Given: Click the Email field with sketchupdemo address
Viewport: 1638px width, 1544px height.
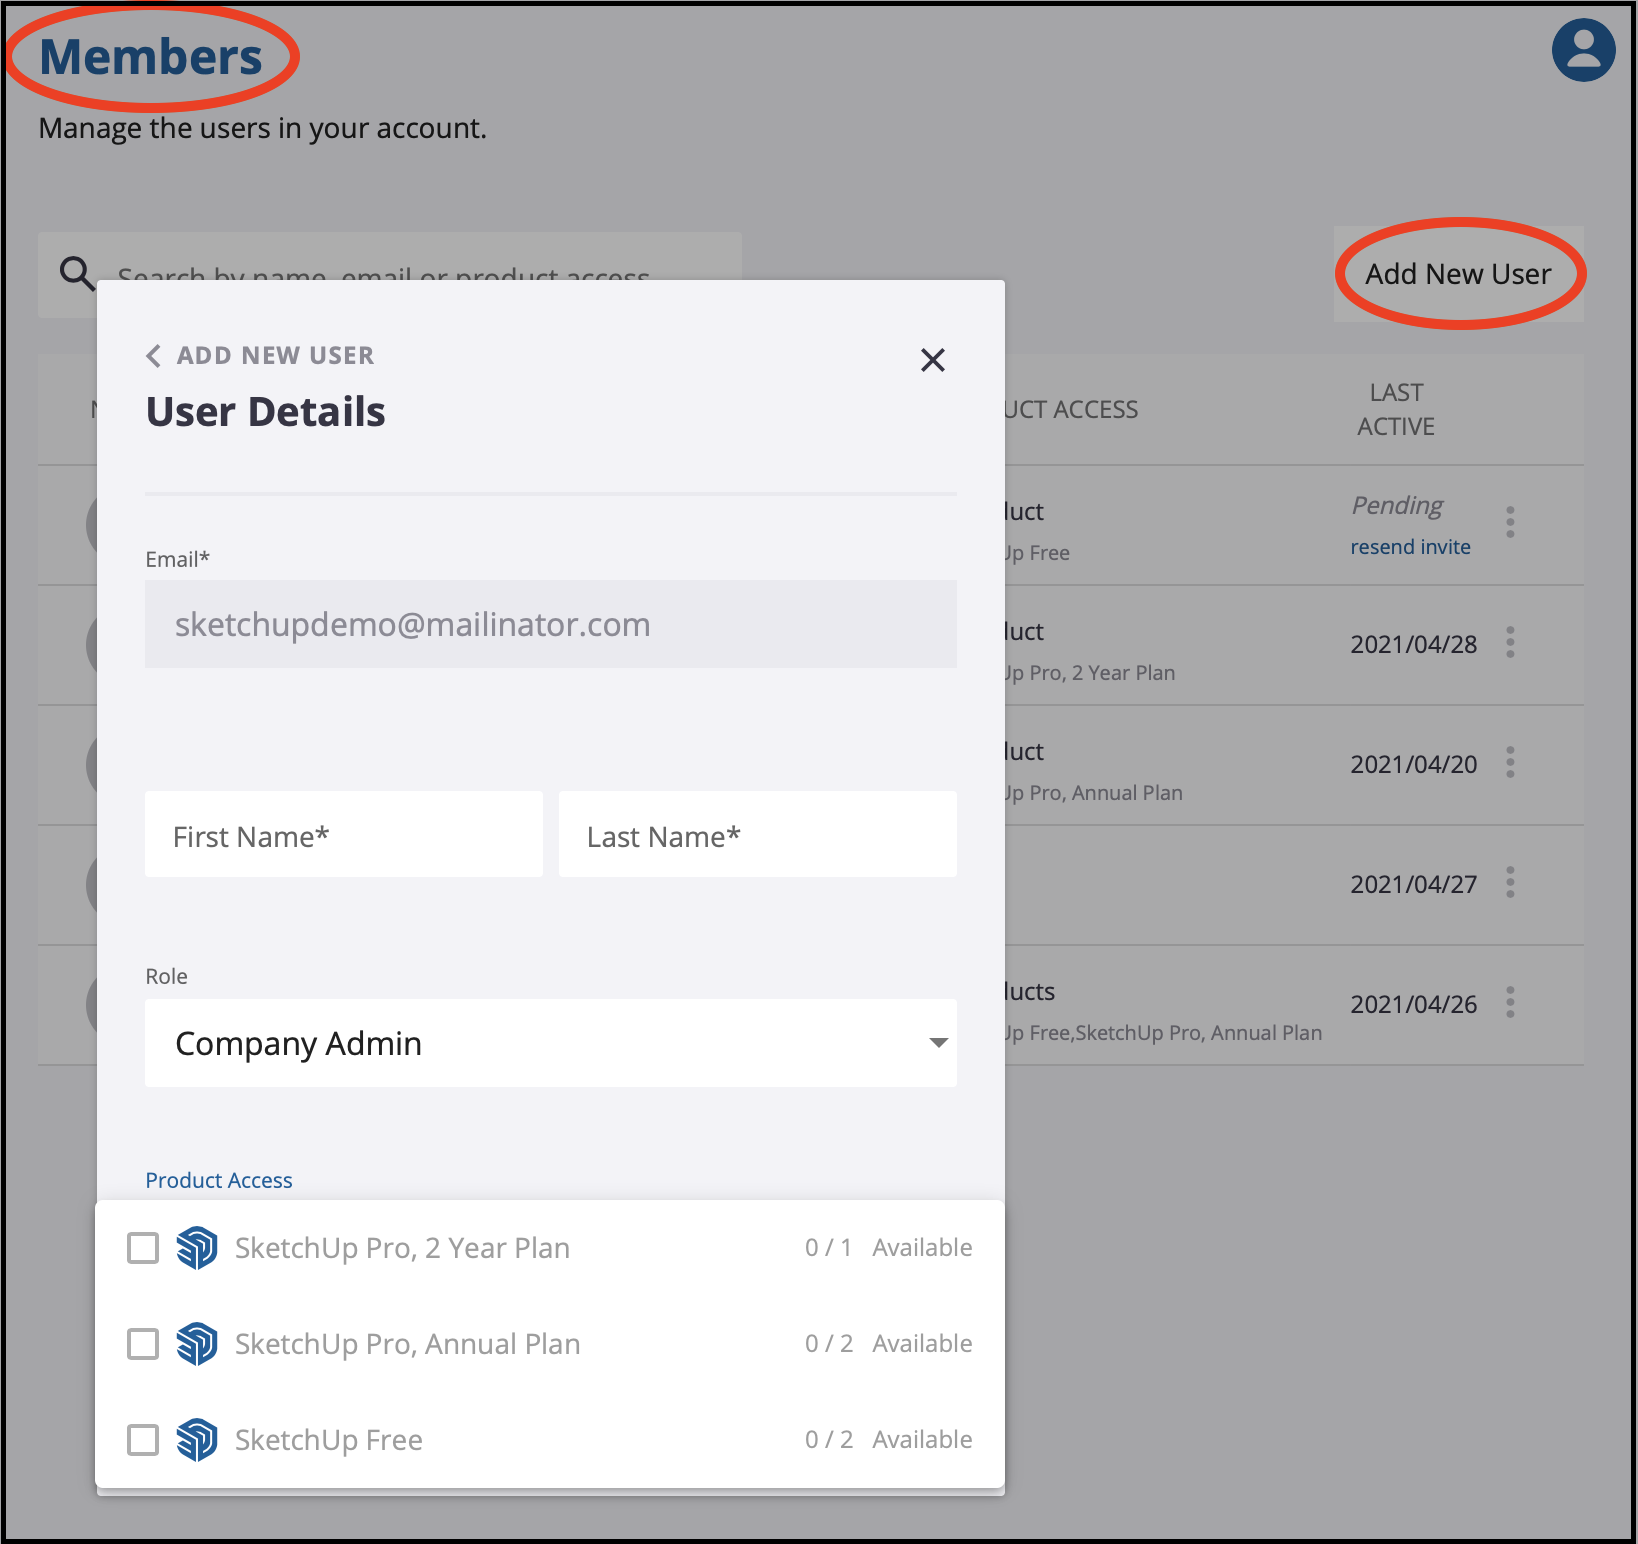Looking at the screenshot, I should click(x=550, y=624).
